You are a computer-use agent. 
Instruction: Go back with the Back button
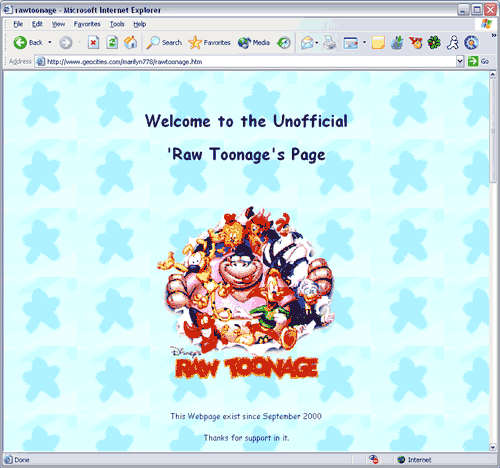(x=28, y=43)
